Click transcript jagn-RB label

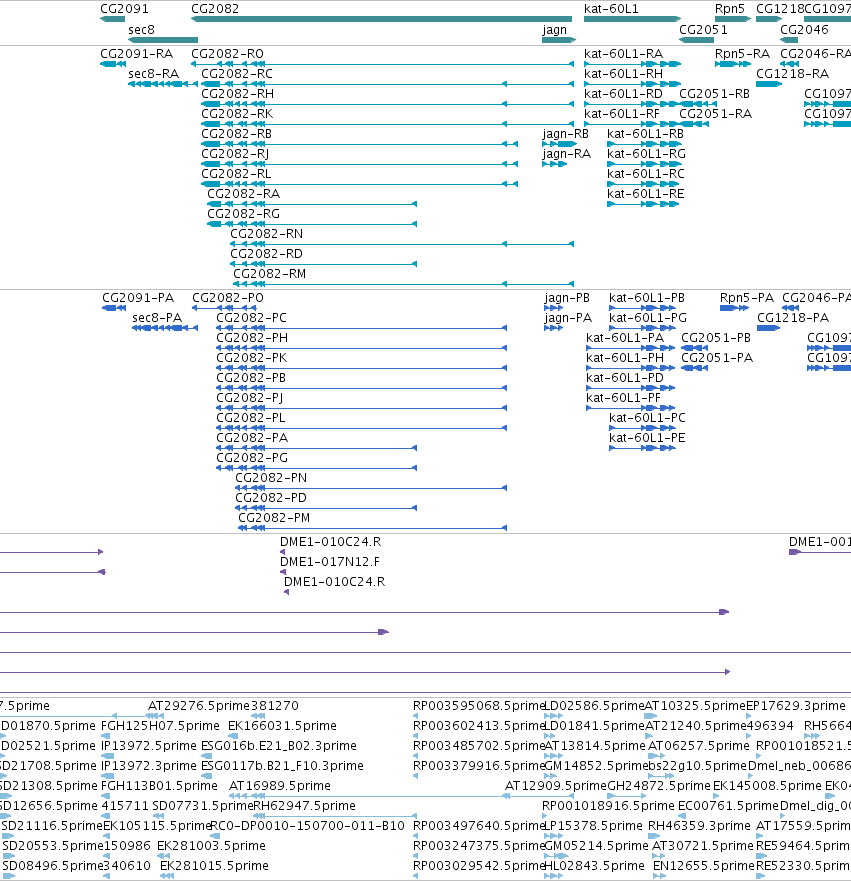coord(566,134)
